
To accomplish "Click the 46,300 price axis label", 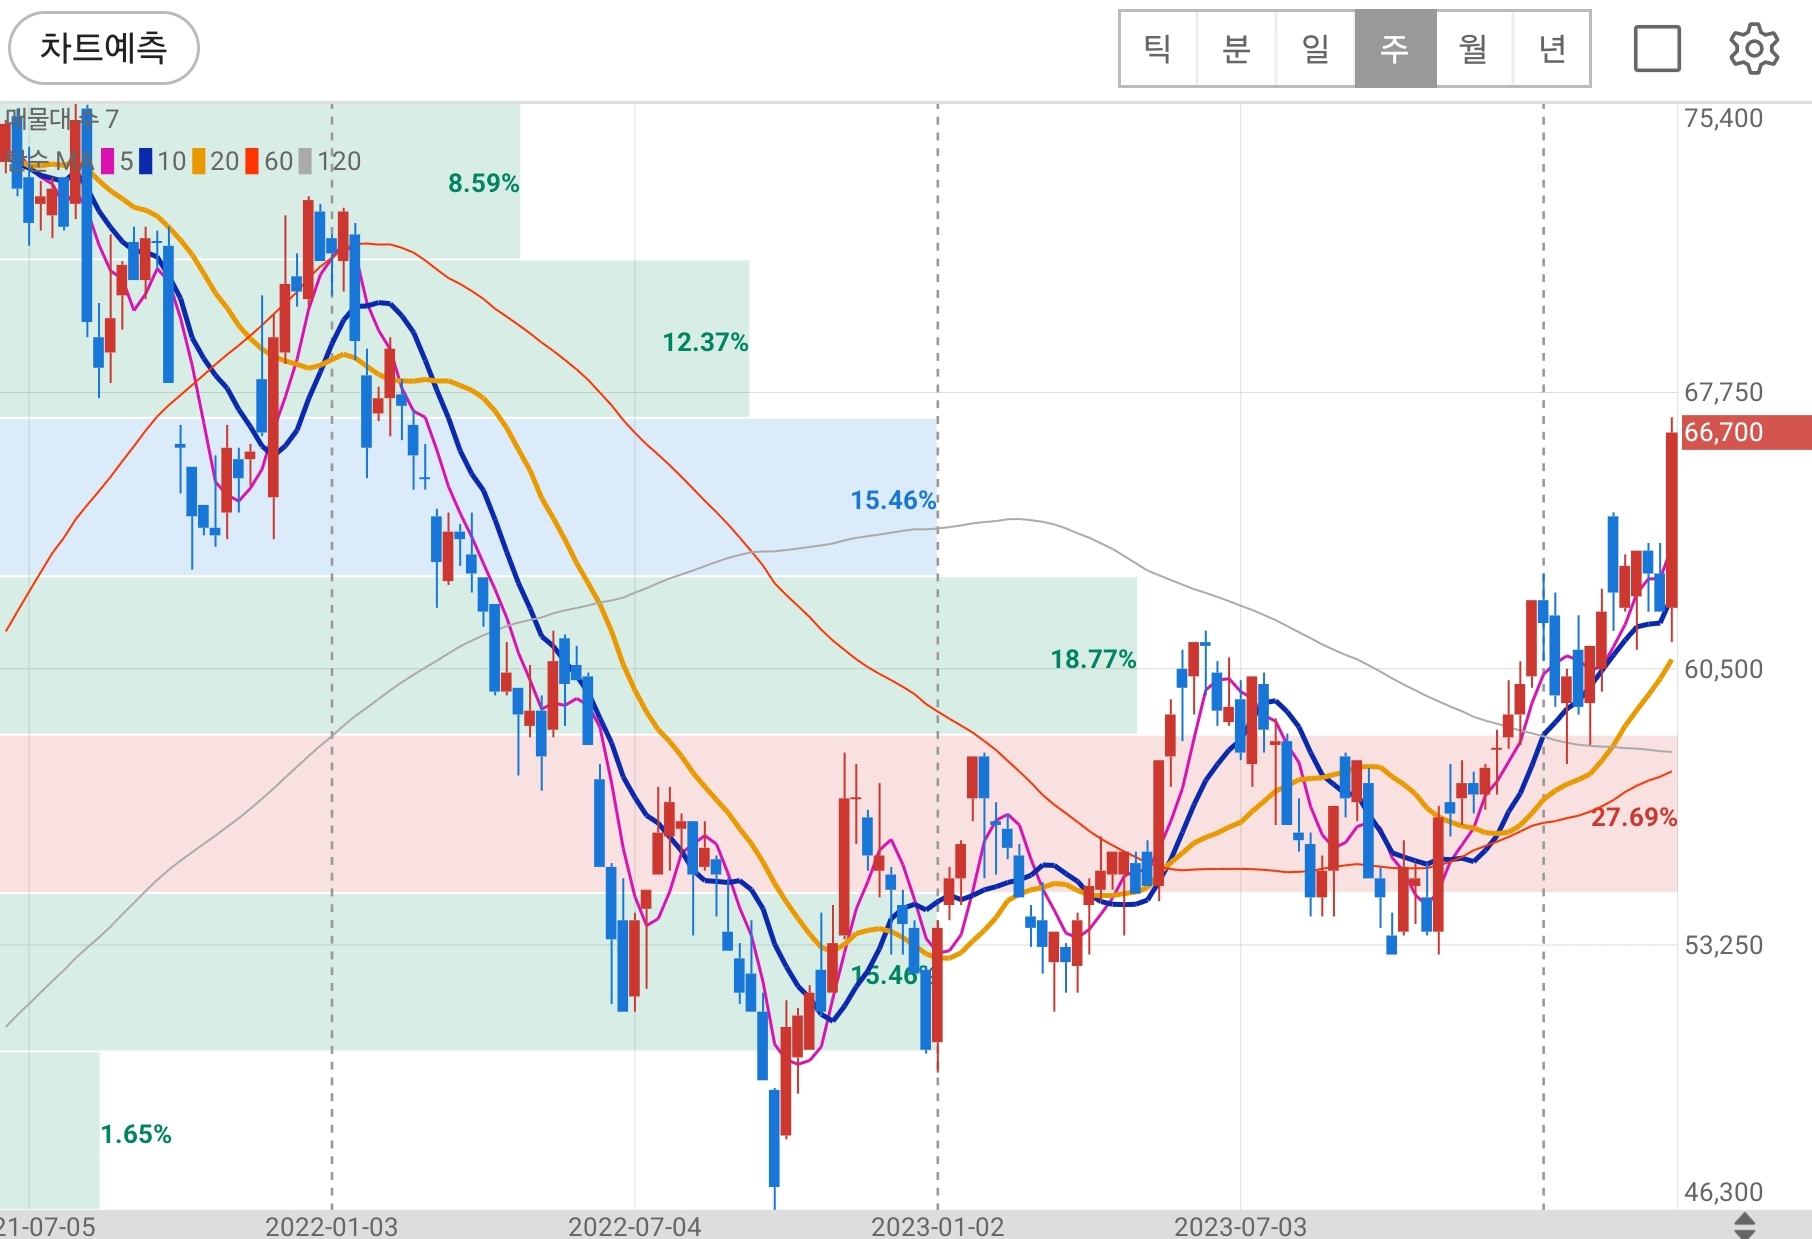I will tap(1723, 1192).
